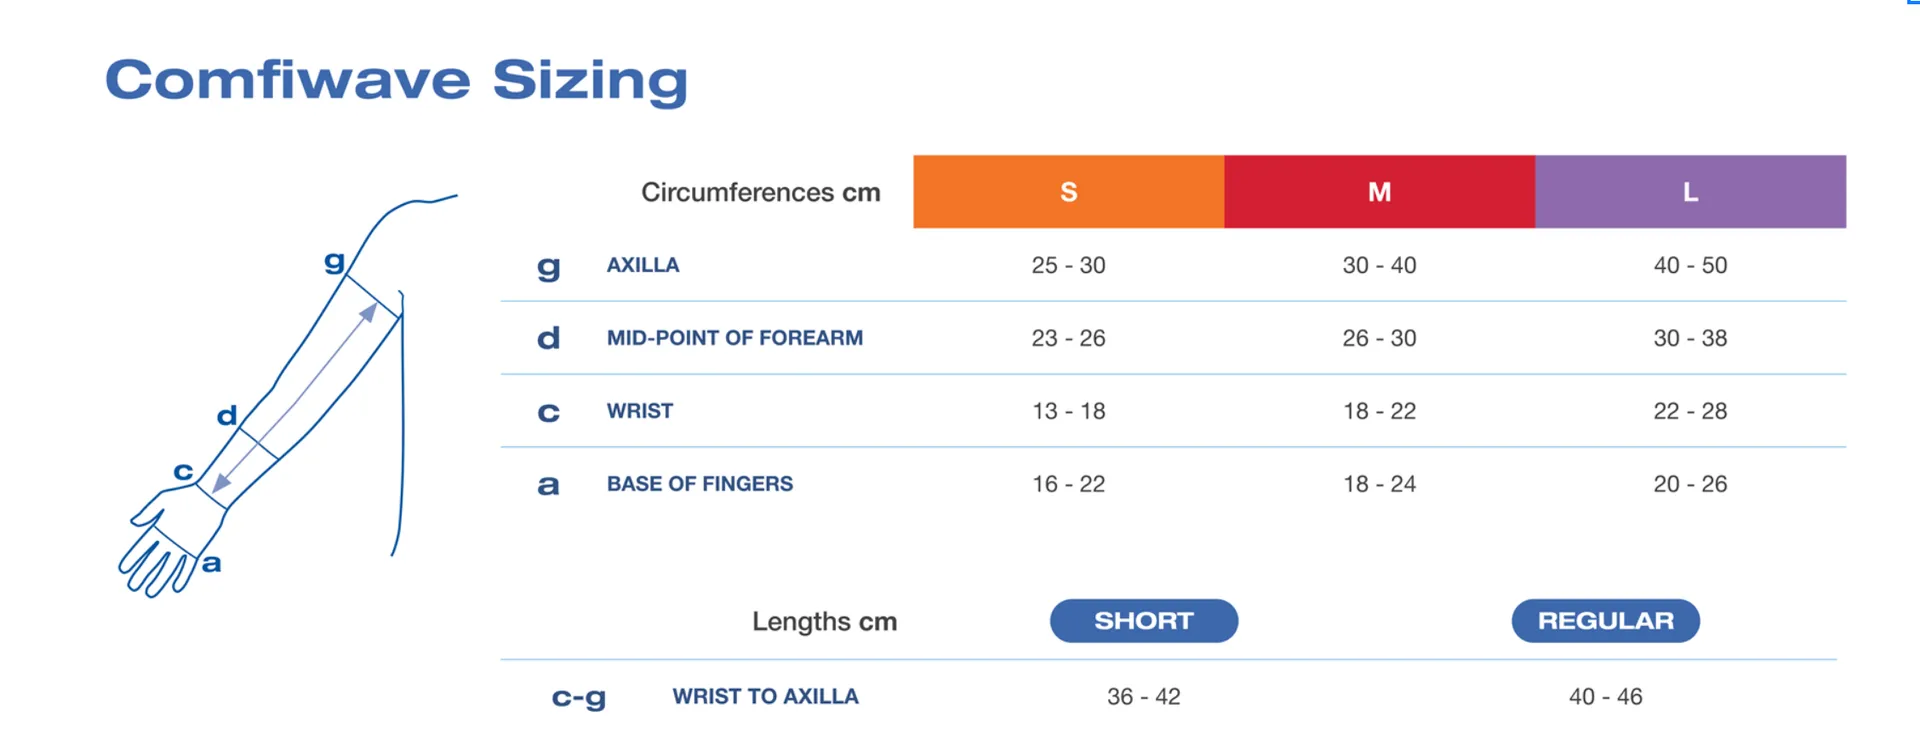This screenshot has width=1920, height=756.
Task: Click the letter a beside the fingers drawing
Action: tap(211, 563)
